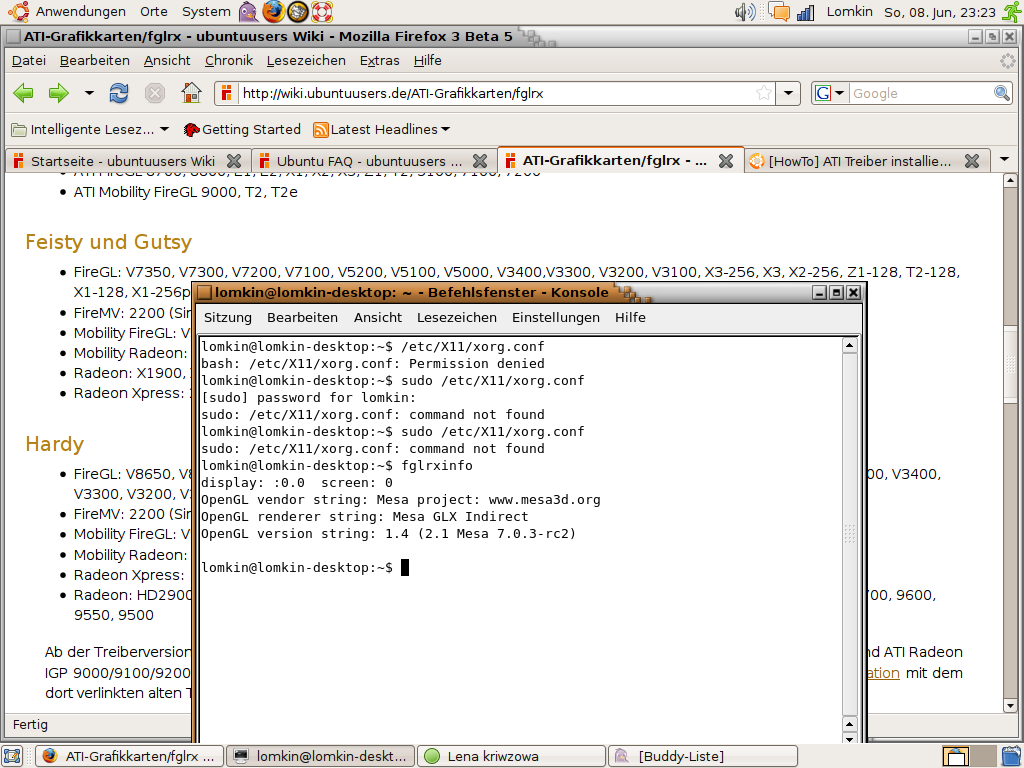
Task: Go forward with the green forward arrow
Action: click(x=59, y=93)
